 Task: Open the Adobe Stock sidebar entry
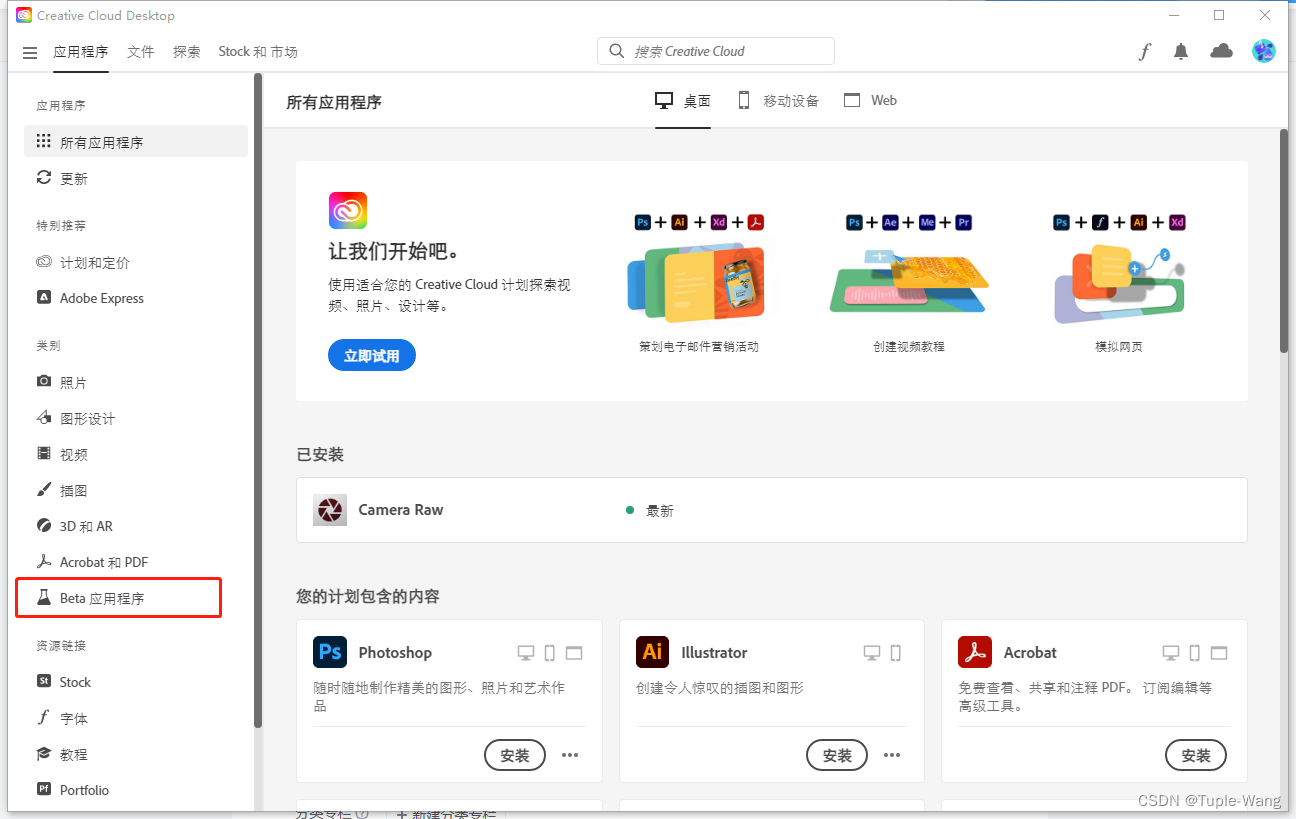coord(74,681)
